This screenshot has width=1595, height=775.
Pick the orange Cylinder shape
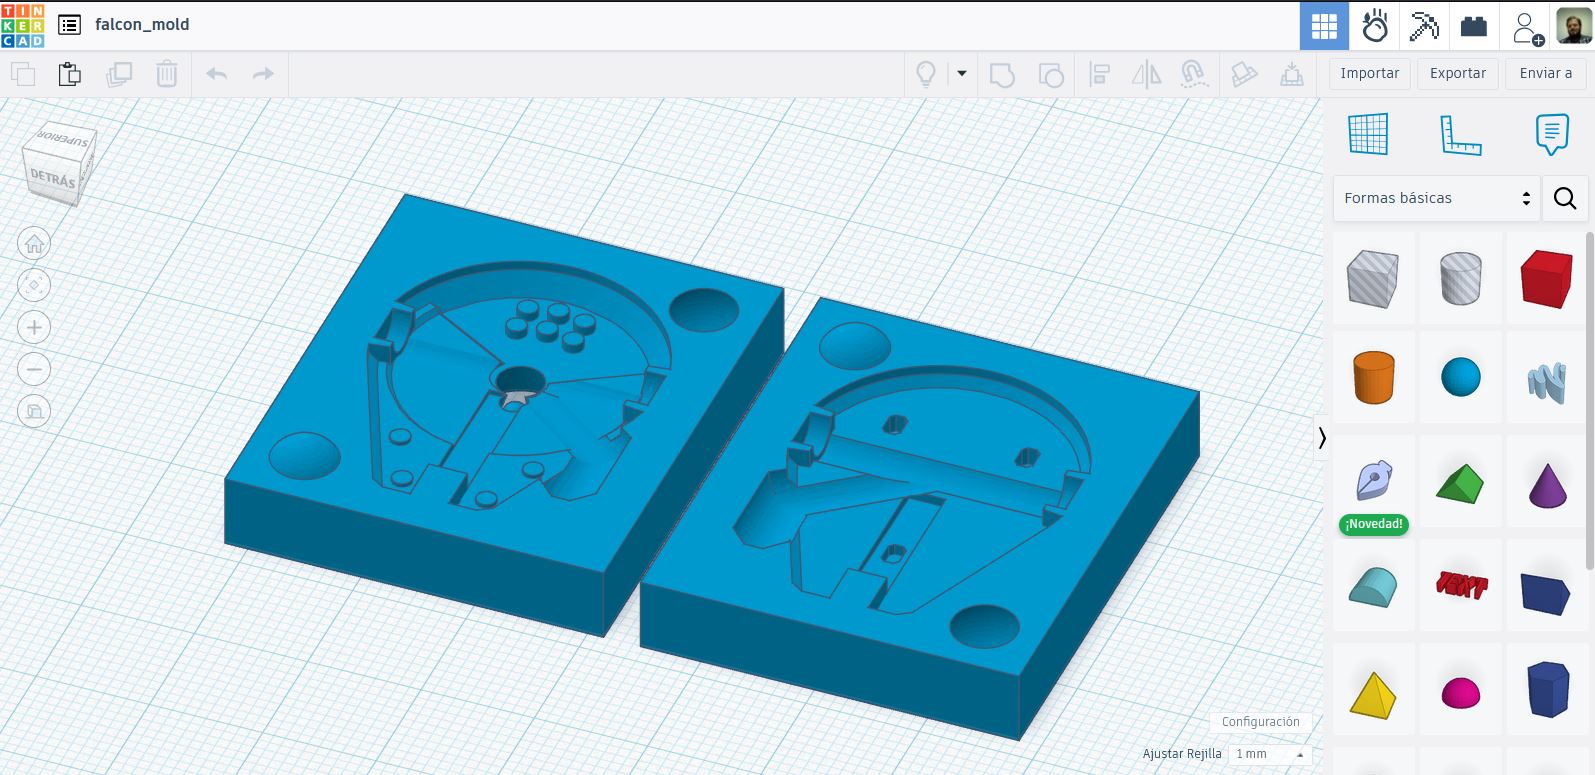pyautogui.click(x=1373, y=377)
